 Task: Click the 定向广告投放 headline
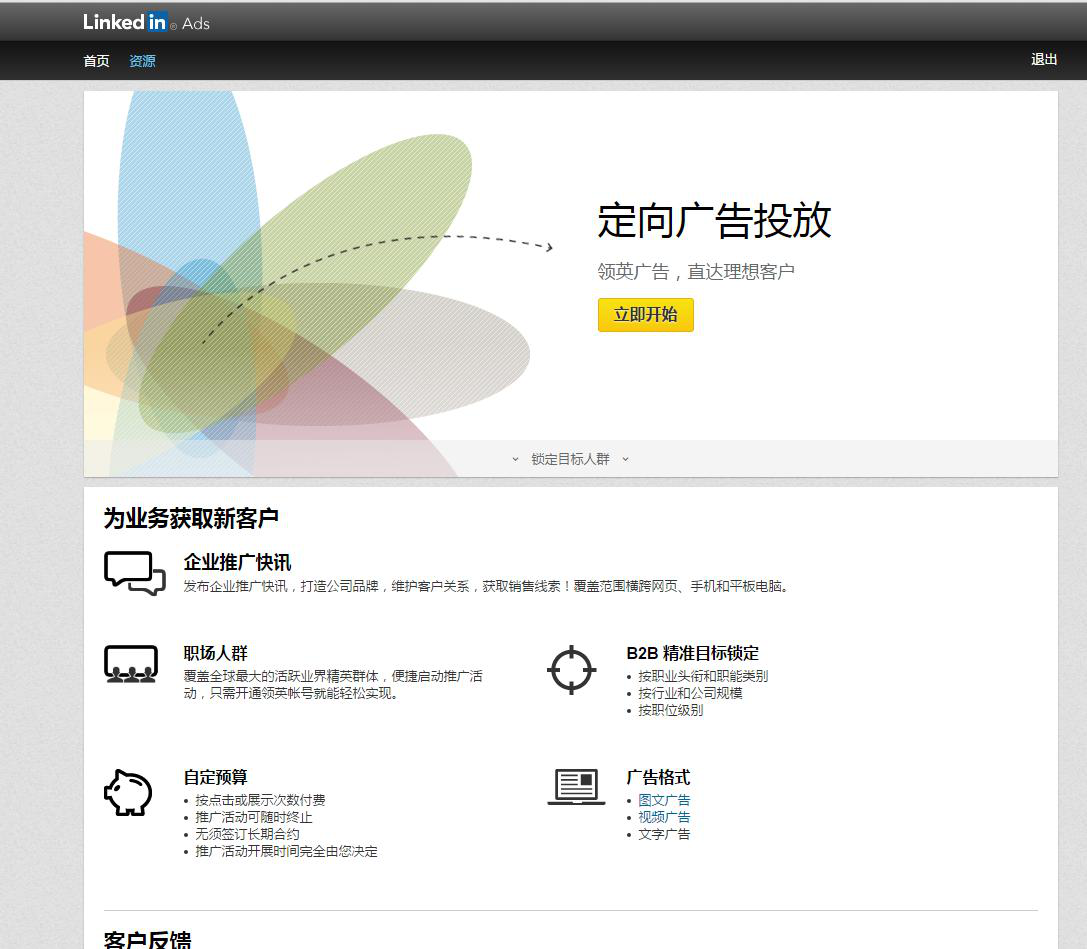coord(715,222)
